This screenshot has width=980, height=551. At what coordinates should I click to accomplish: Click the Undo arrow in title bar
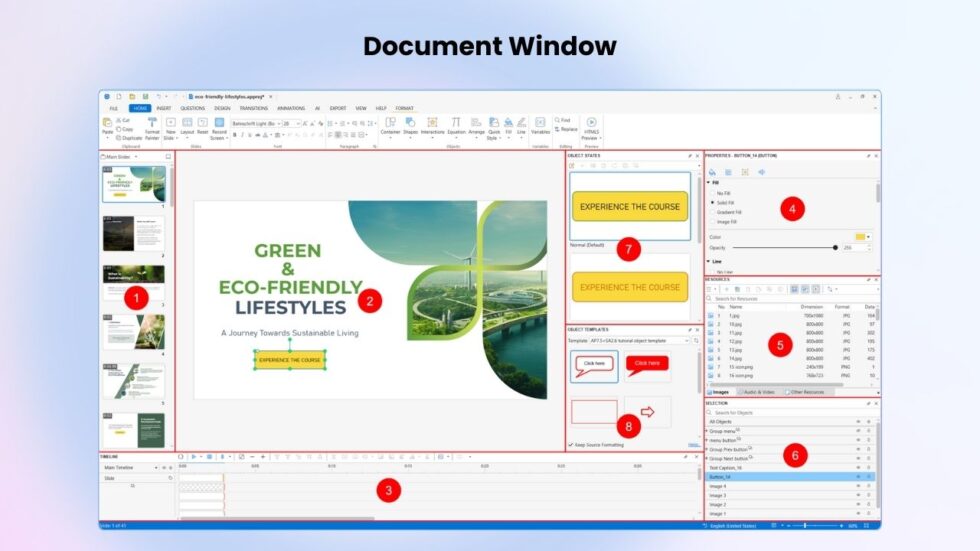159,97
